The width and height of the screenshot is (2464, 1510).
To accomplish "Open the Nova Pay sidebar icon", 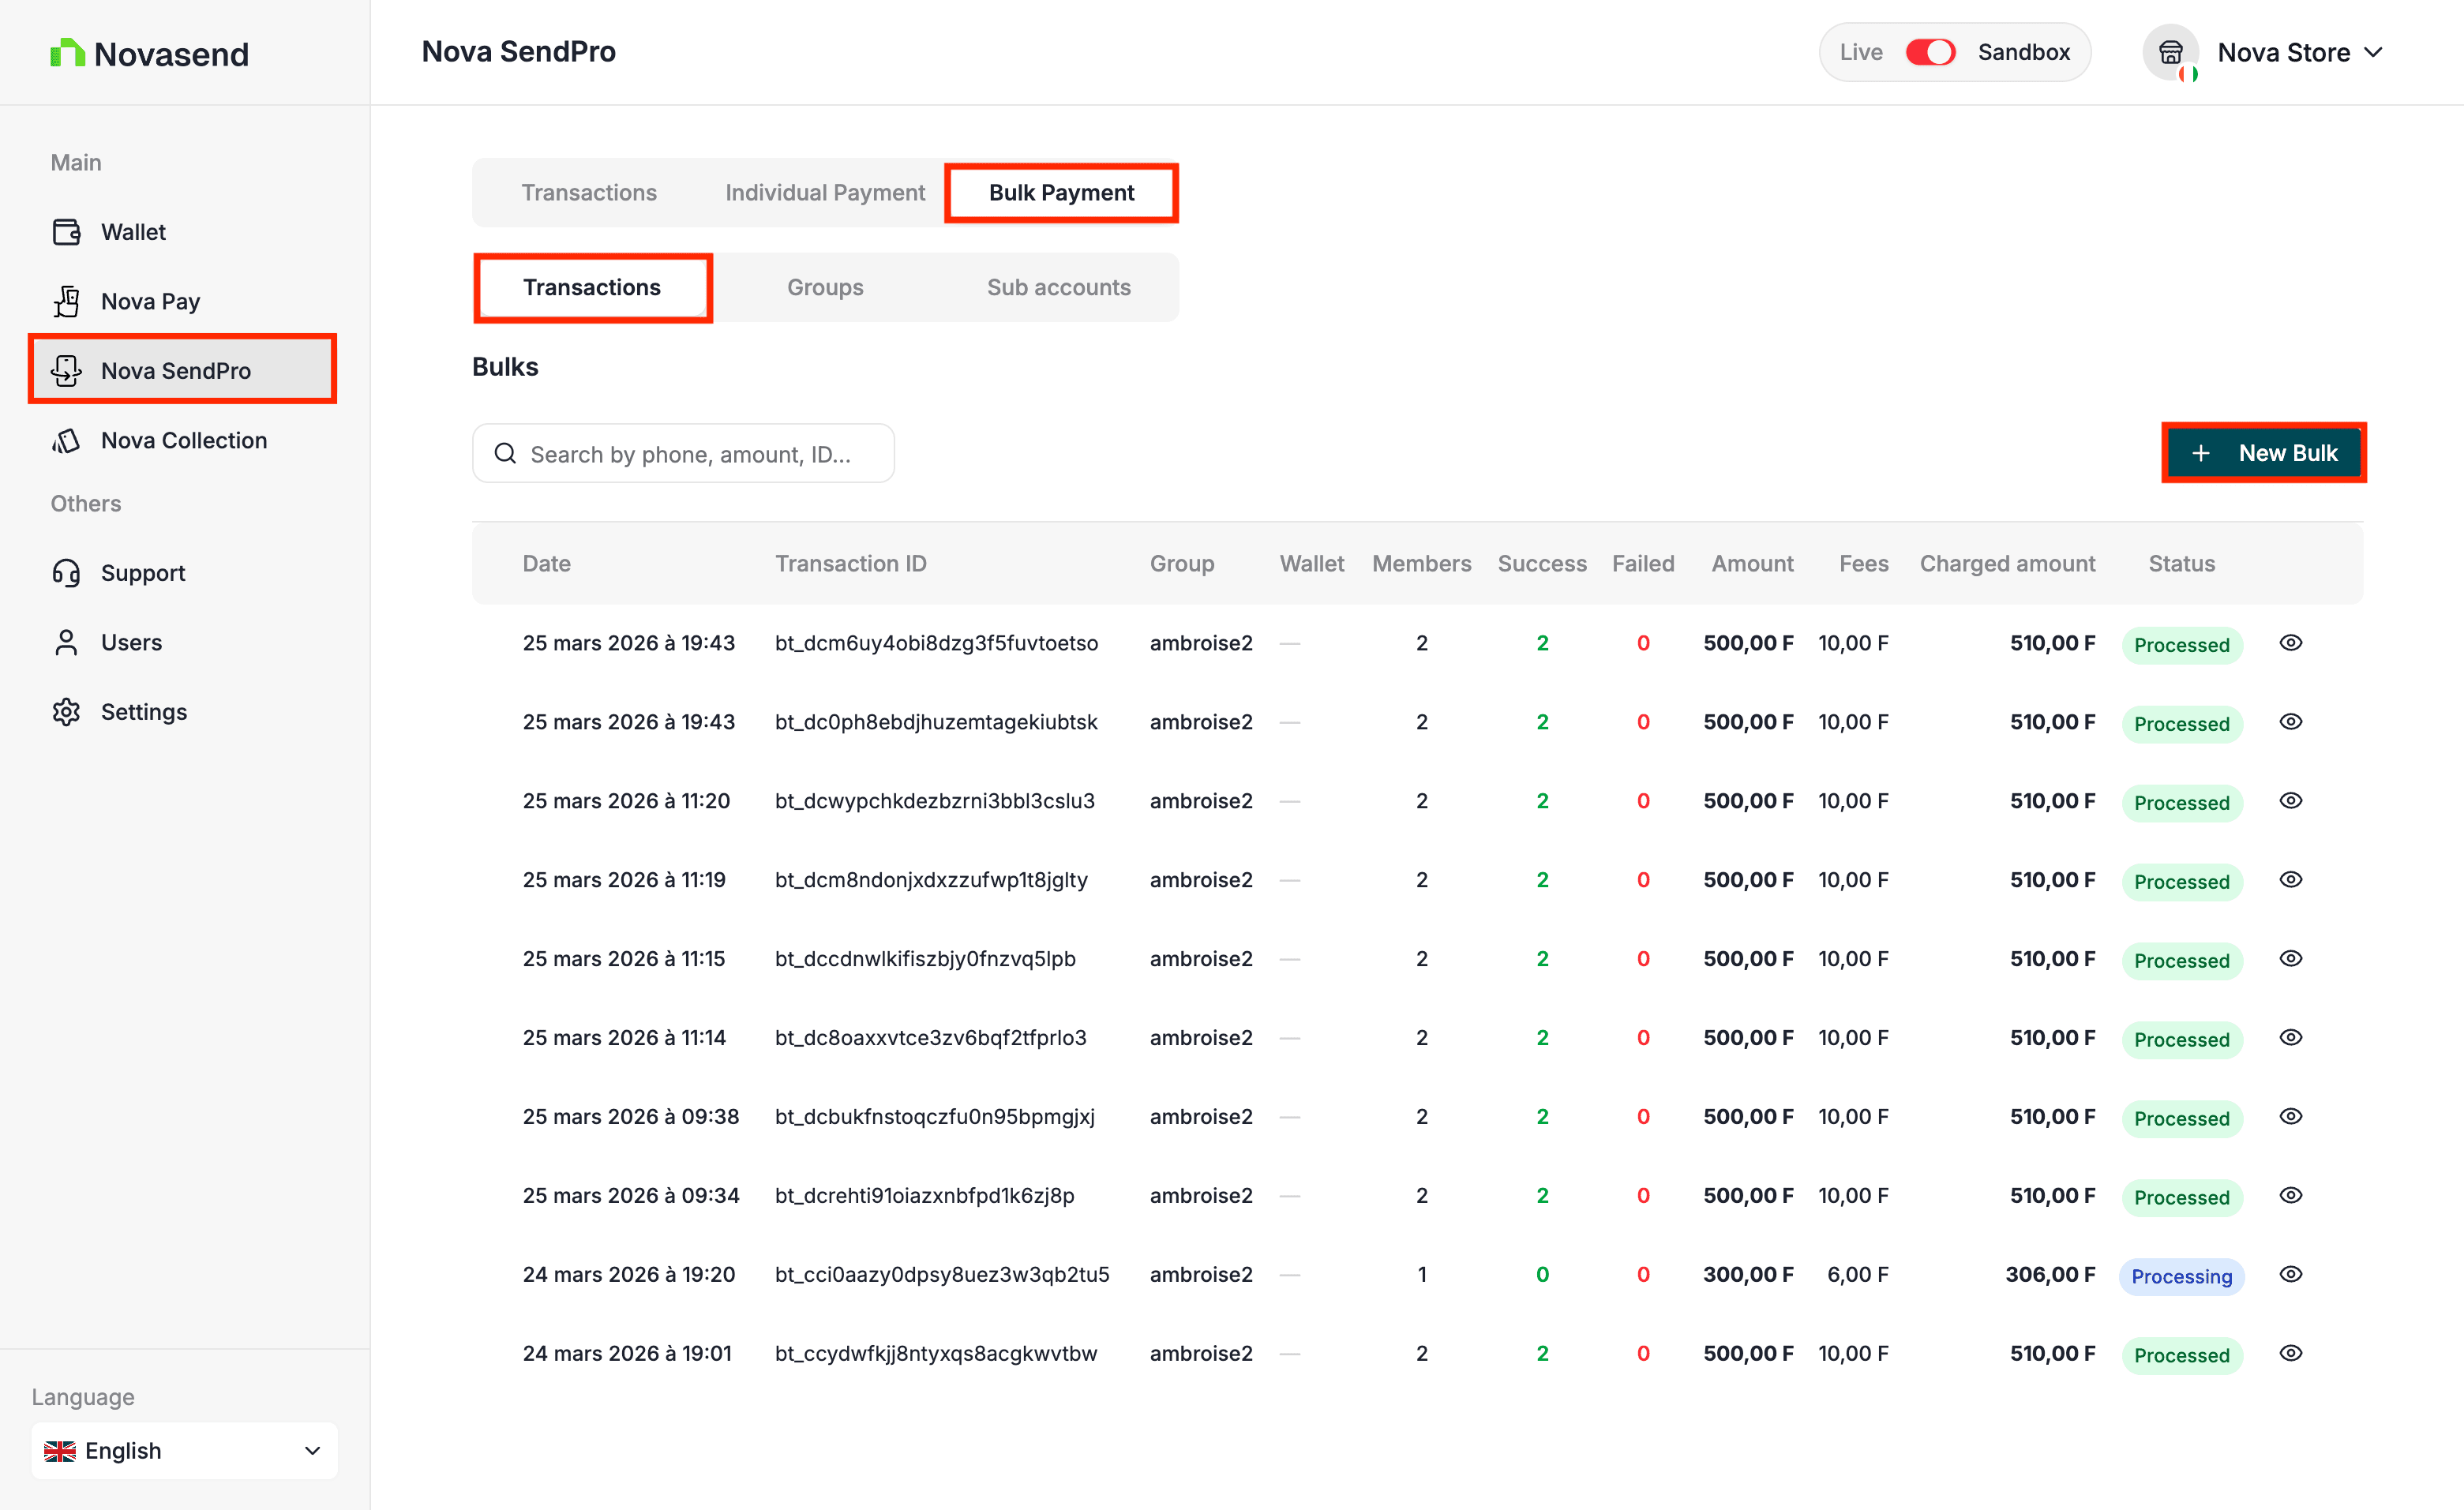I will click(66, 301).
